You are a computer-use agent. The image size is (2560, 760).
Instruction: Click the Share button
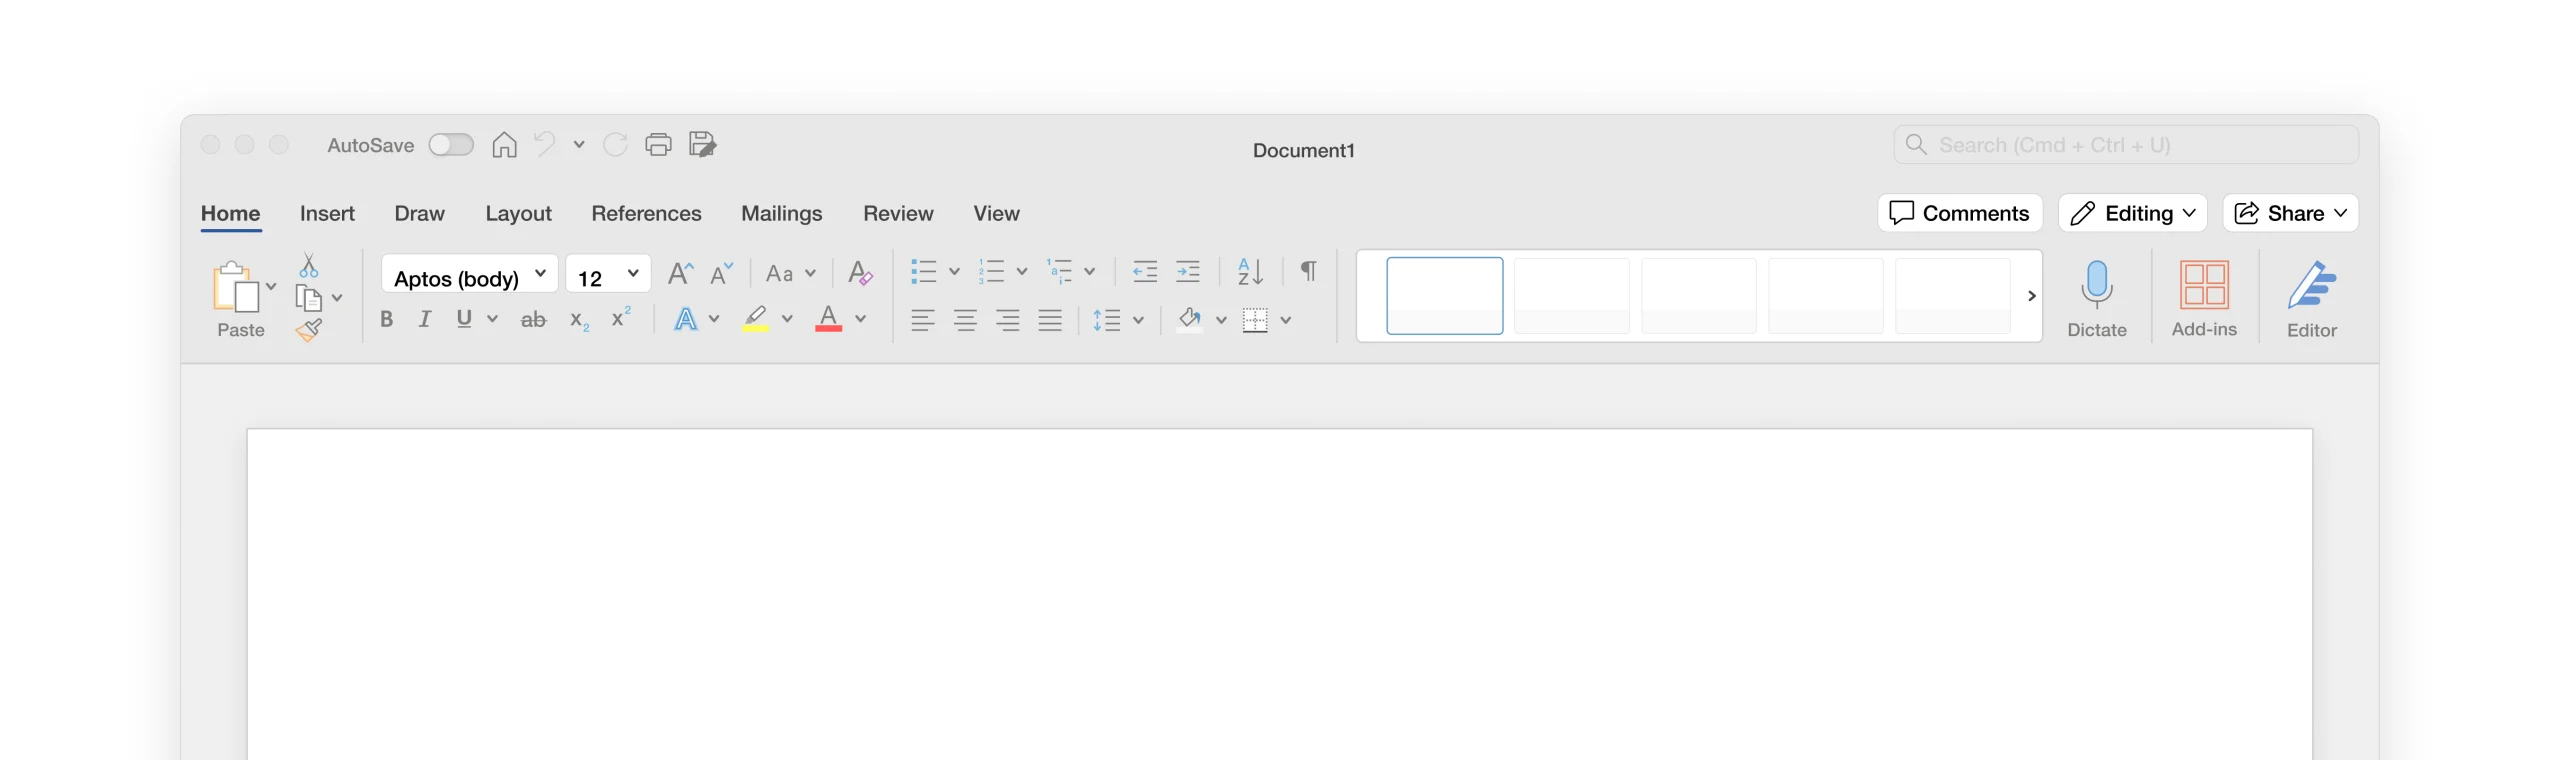pyautogui.click(x=2290, y=213)
